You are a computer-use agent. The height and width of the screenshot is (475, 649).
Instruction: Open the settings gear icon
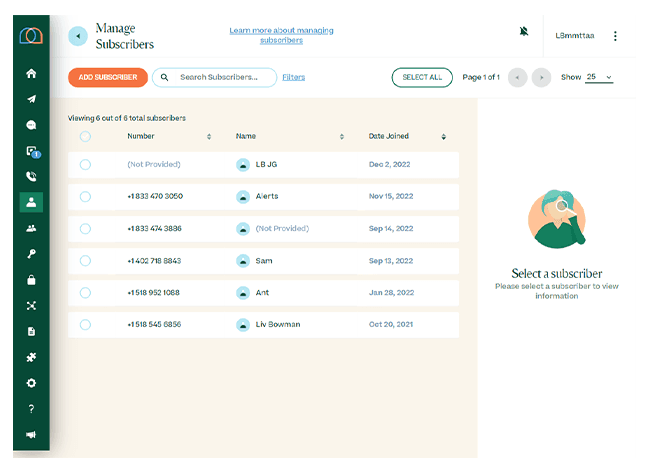pos(31,383)
